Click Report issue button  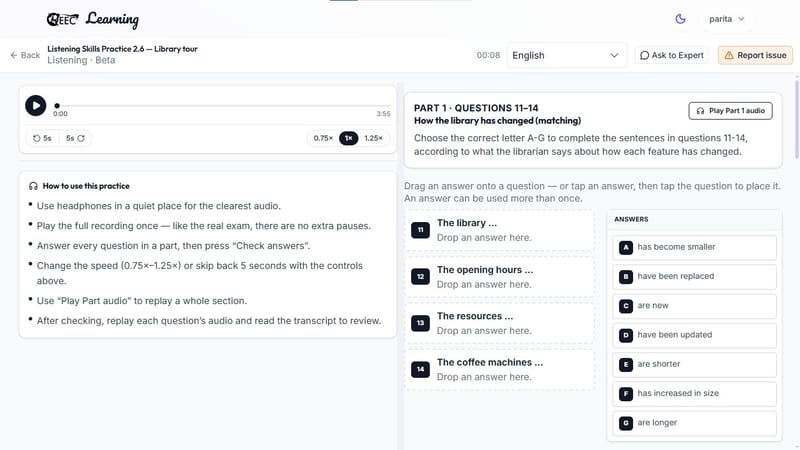tap(755, 55)
